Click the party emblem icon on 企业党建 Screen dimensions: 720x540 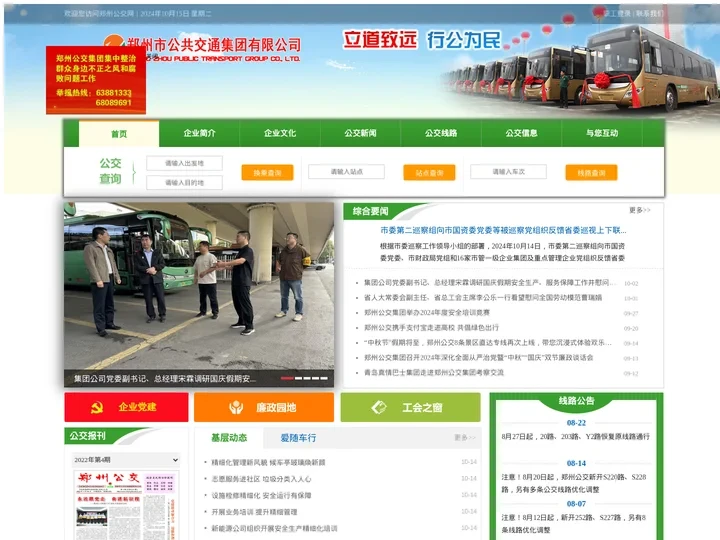click(97, 407)
